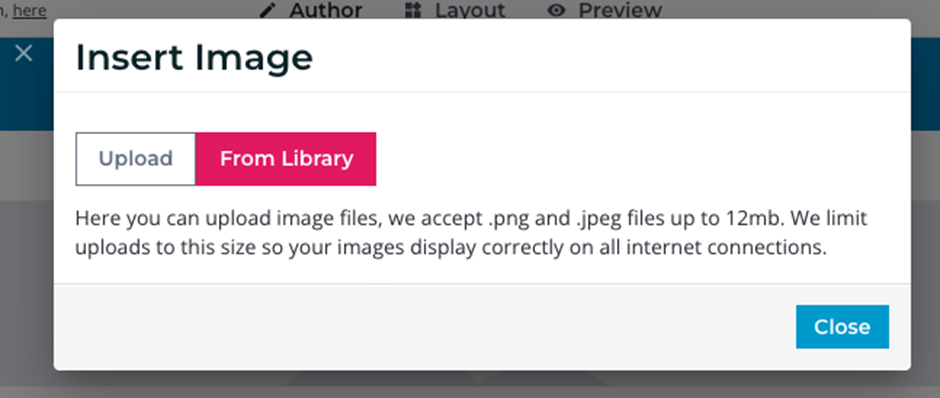
Task: Follow the underlined "here" link
Action: pos(29,10)
